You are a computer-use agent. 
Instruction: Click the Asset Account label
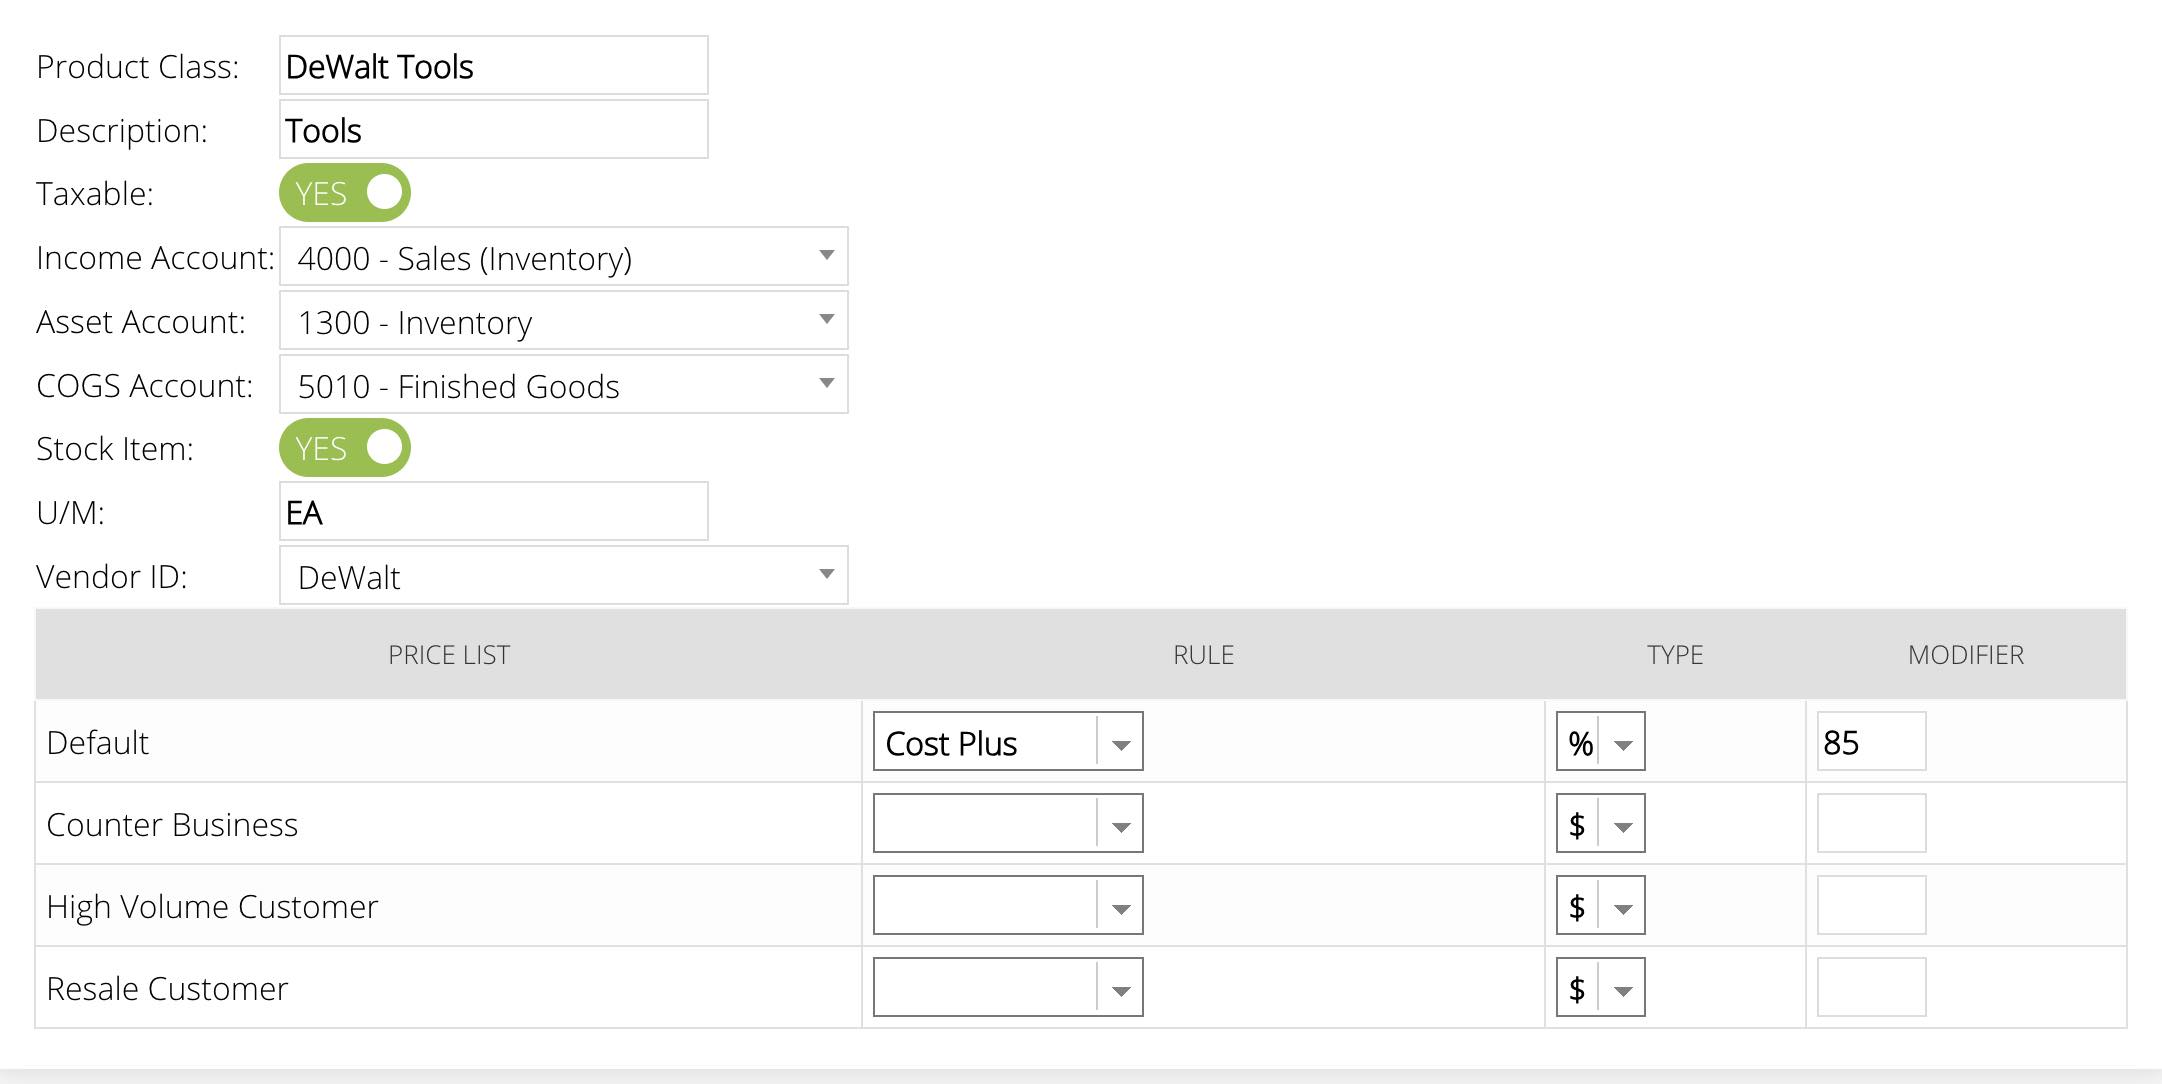click(141, 322)
